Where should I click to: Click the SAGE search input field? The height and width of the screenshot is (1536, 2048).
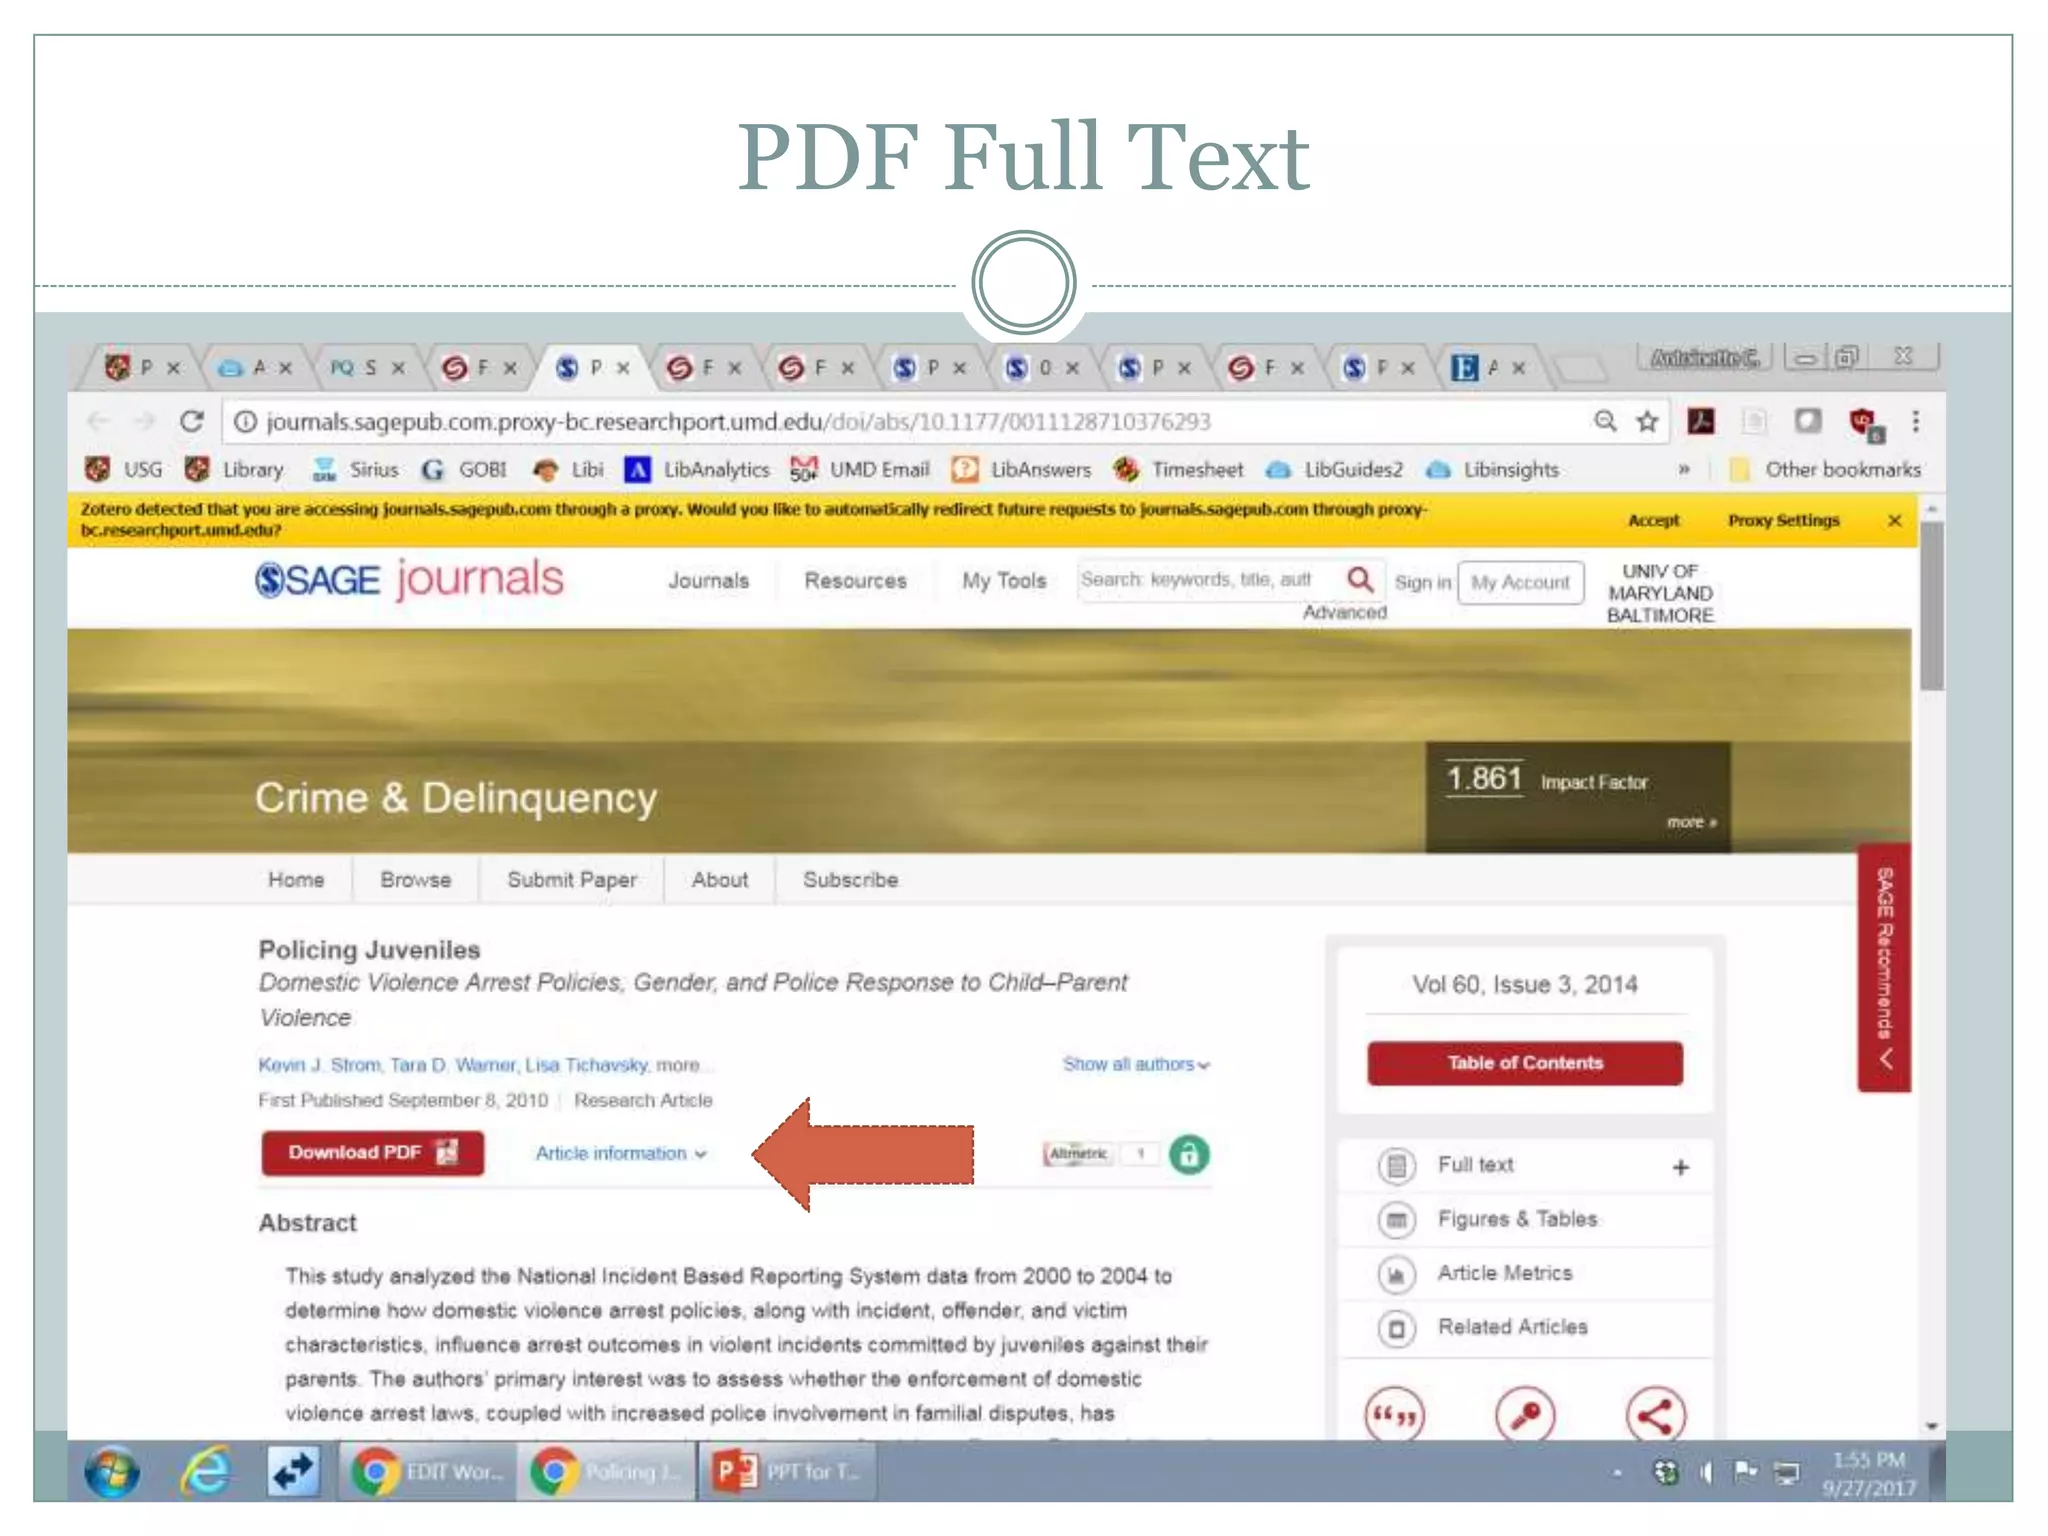click(x=1205, y=580)
